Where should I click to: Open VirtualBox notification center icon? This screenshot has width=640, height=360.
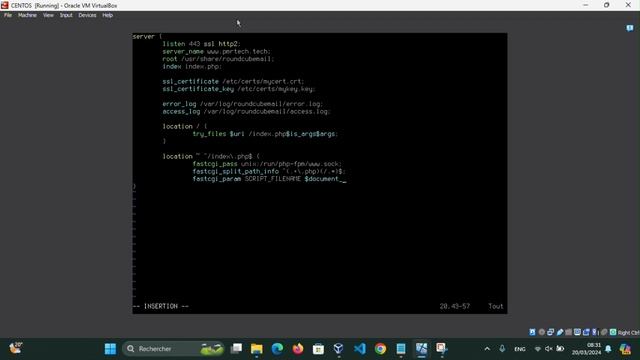(x=630, y=28)
